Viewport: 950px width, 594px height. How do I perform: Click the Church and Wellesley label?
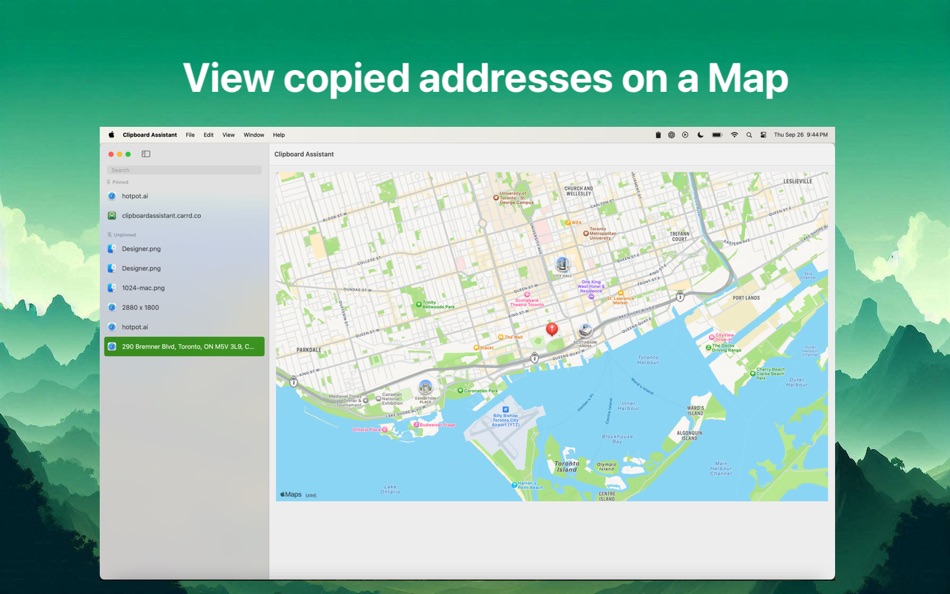tap(578, 191)
